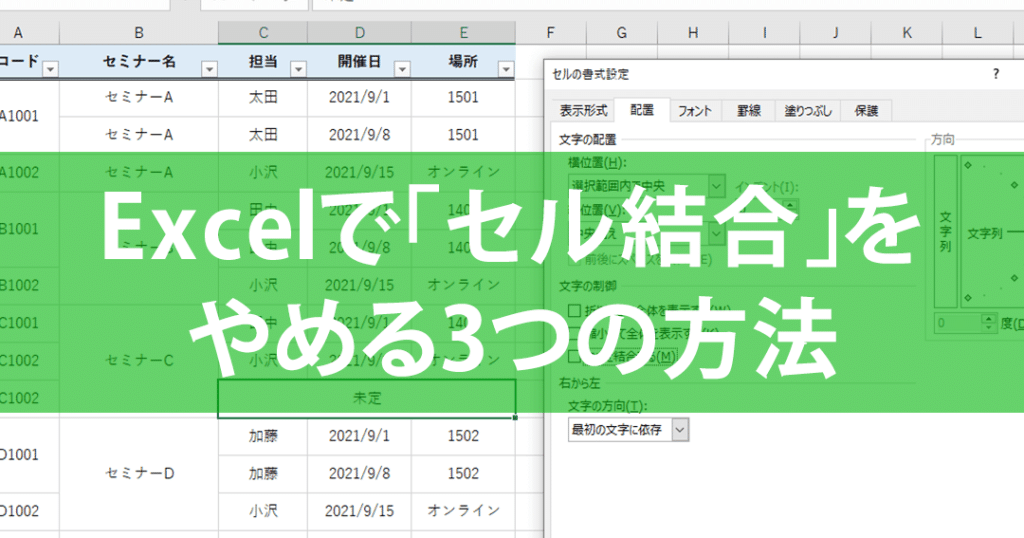Open the 開催日 column filter dropdown

402,69
